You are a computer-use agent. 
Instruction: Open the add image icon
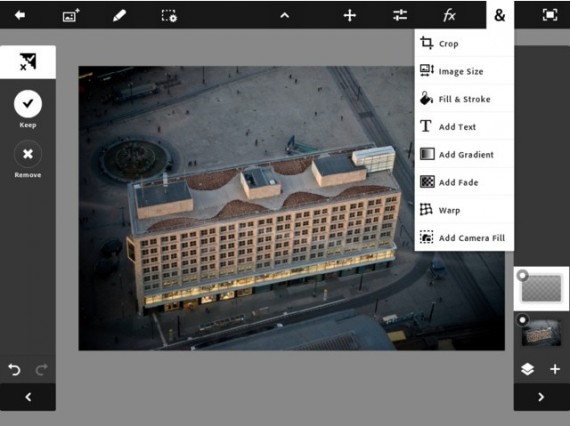(71, 16)
